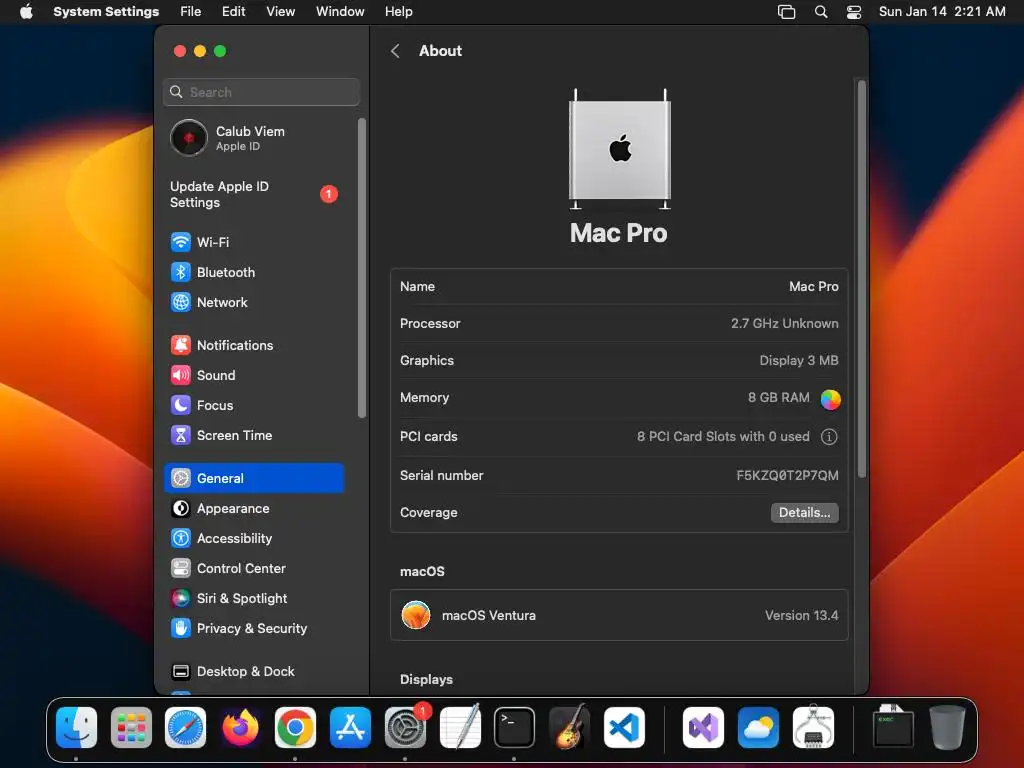Click the date and time in menu bar
Viewport: 1024px width, 768px height.
tap(942, 12)
